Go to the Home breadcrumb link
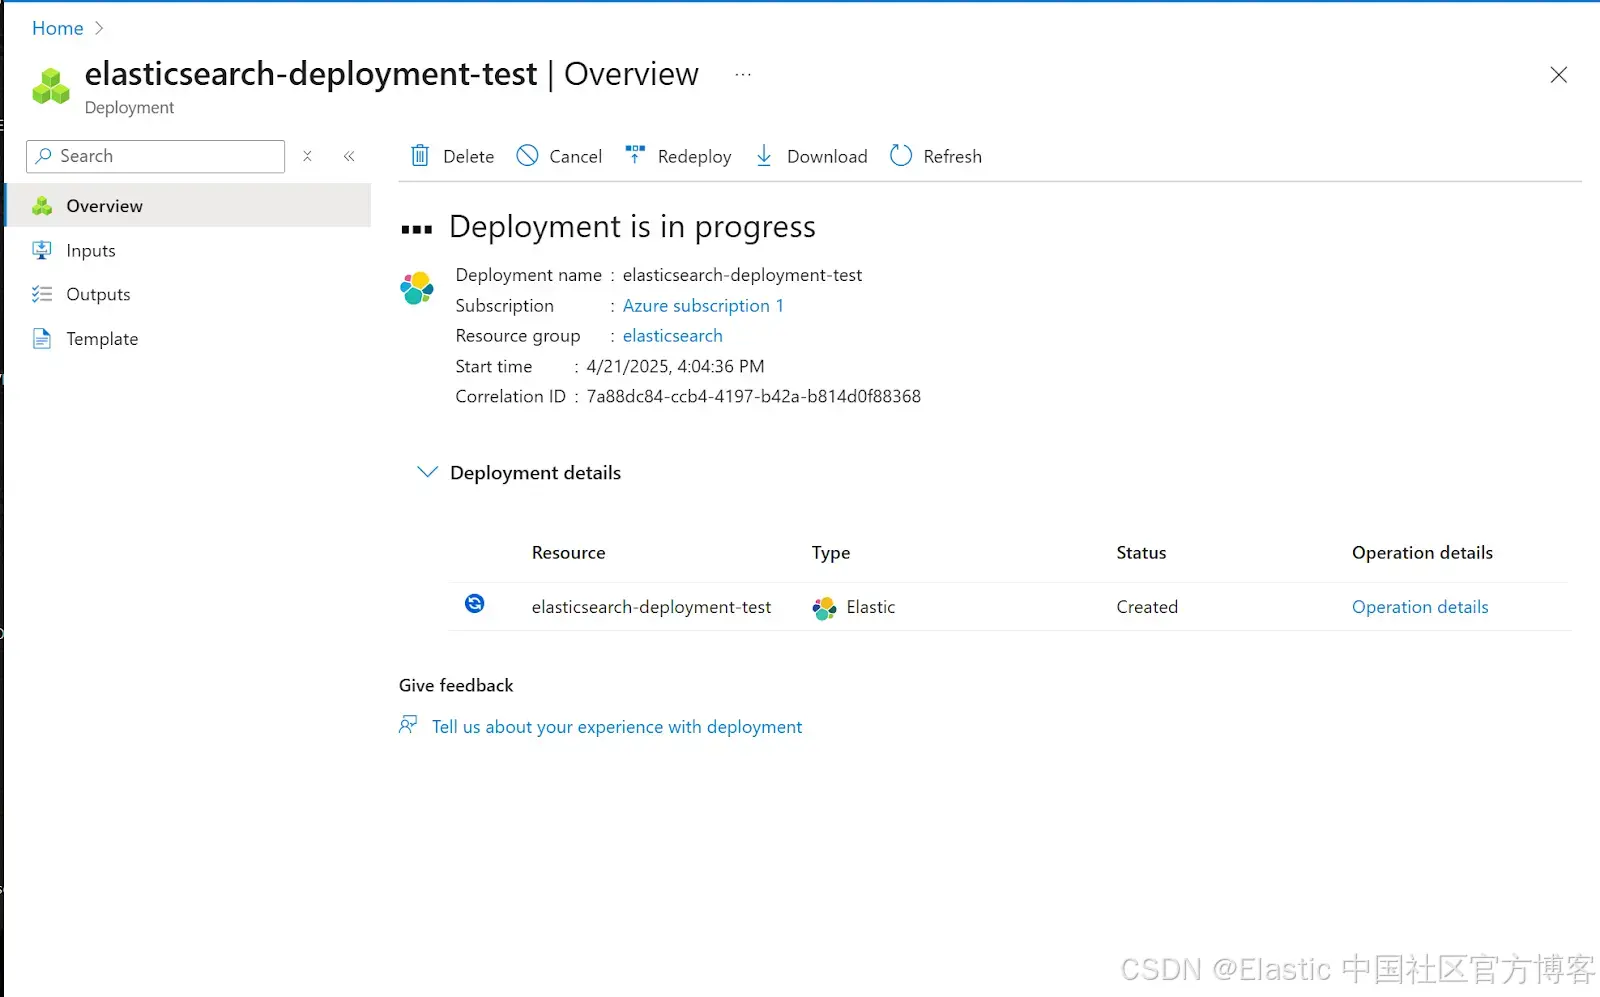Image resolution: width=1600 pixels, height=997 pixels. (x=57, y=28)
